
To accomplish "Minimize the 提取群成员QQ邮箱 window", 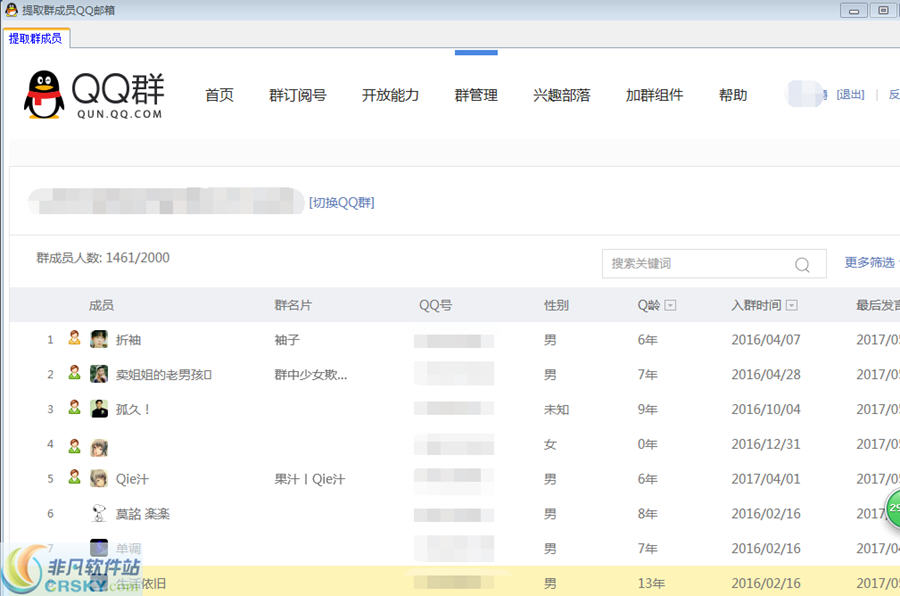I will (854, 10).
